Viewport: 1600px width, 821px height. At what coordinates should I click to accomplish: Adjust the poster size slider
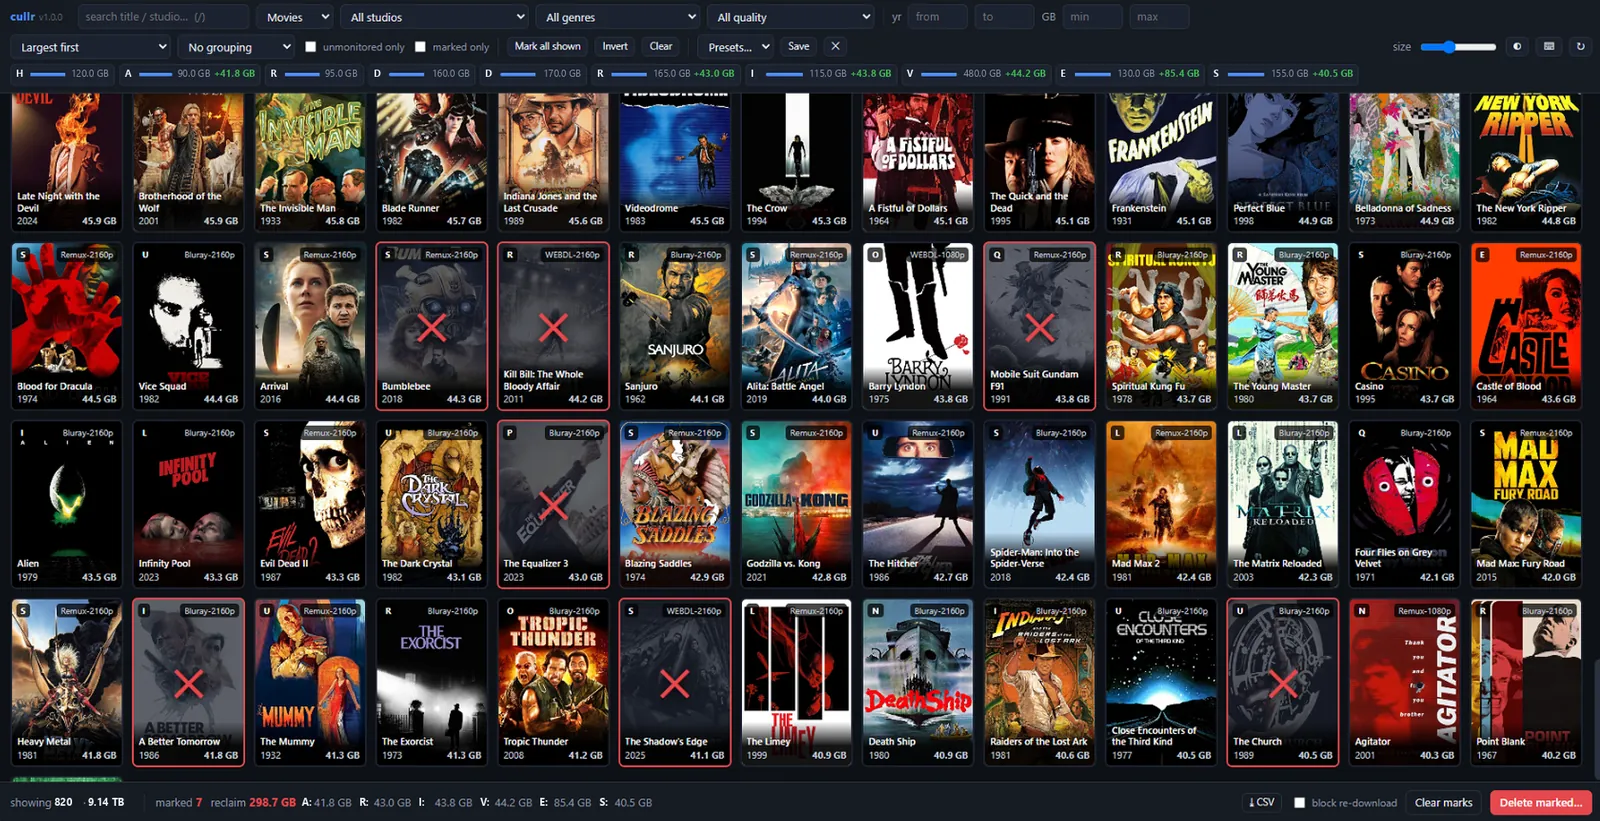tap(1457, 47)
